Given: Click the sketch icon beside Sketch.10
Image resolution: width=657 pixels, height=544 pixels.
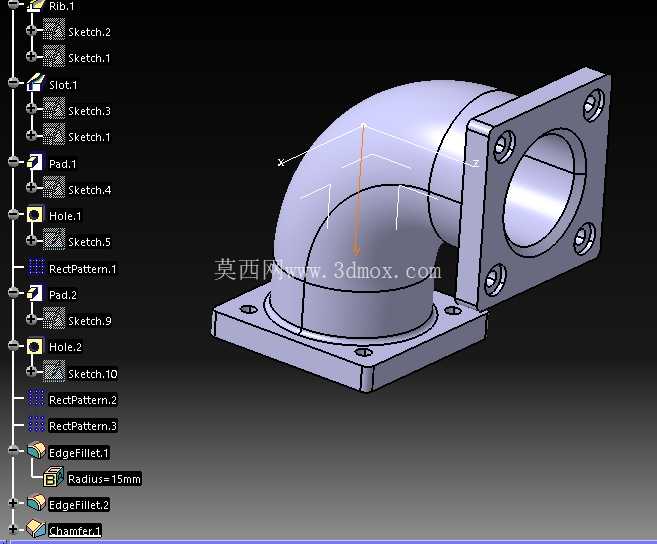Looking at the screenshot, I should click(x=54, y=371).
